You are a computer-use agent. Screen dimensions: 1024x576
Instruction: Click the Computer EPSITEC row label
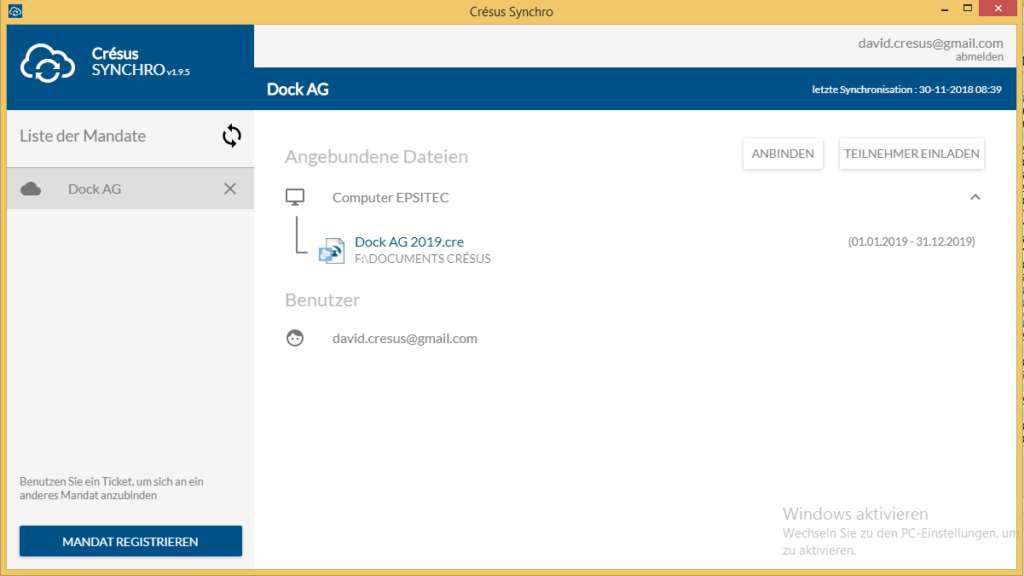[391, 197]
